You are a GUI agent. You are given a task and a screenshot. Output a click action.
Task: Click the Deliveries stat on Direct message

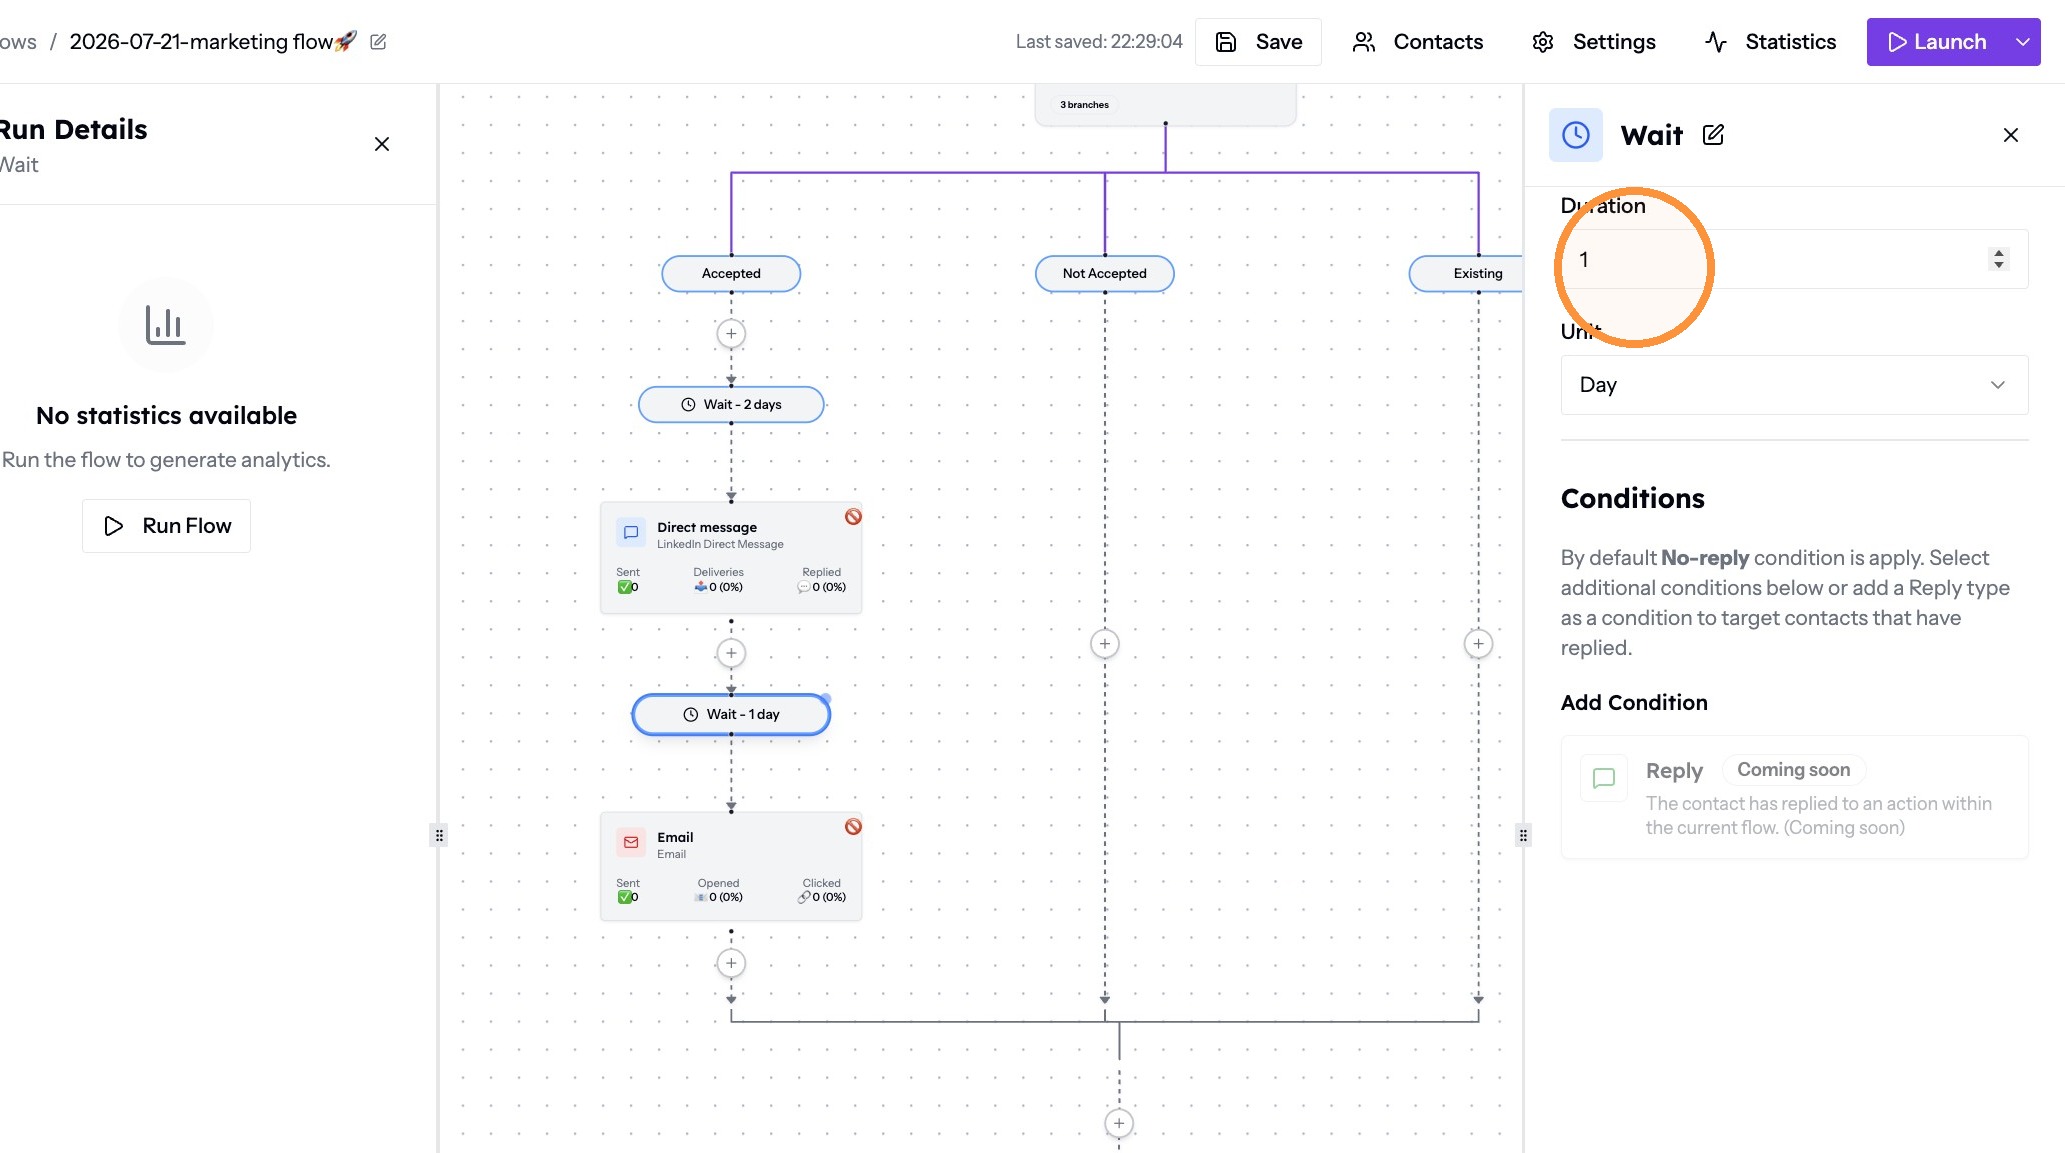[x=719, y=580]
